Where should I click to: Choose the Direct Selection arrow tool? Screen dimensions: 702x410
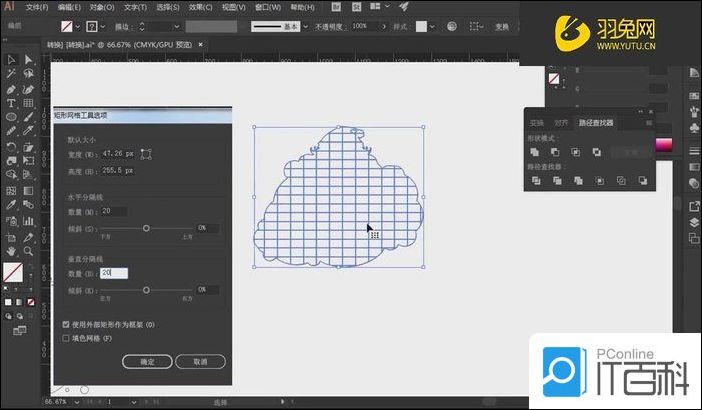click(28, 59)
